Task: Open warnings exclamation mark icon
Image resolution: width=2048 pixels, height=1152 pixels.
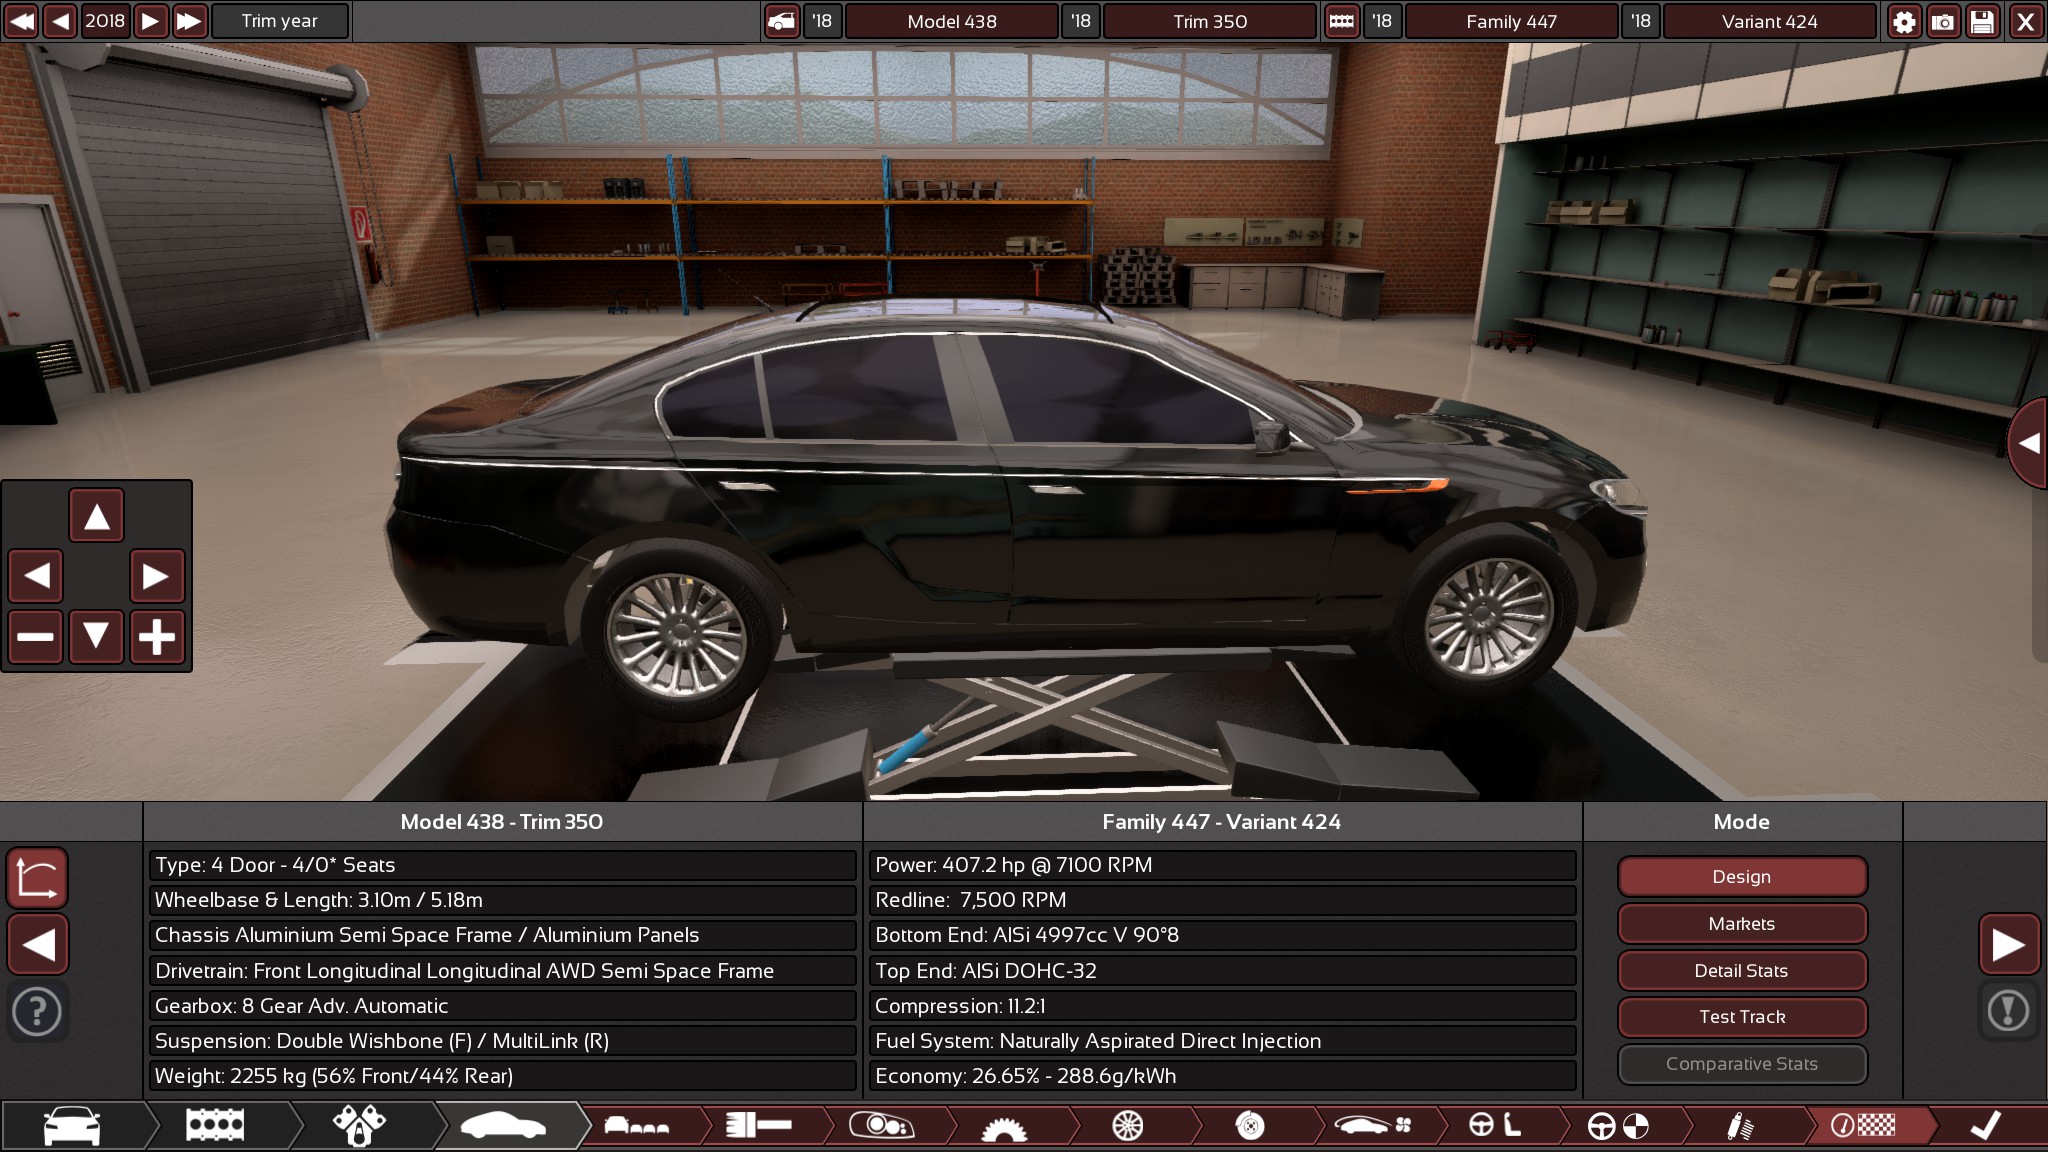Action: pos(2009,1011)
